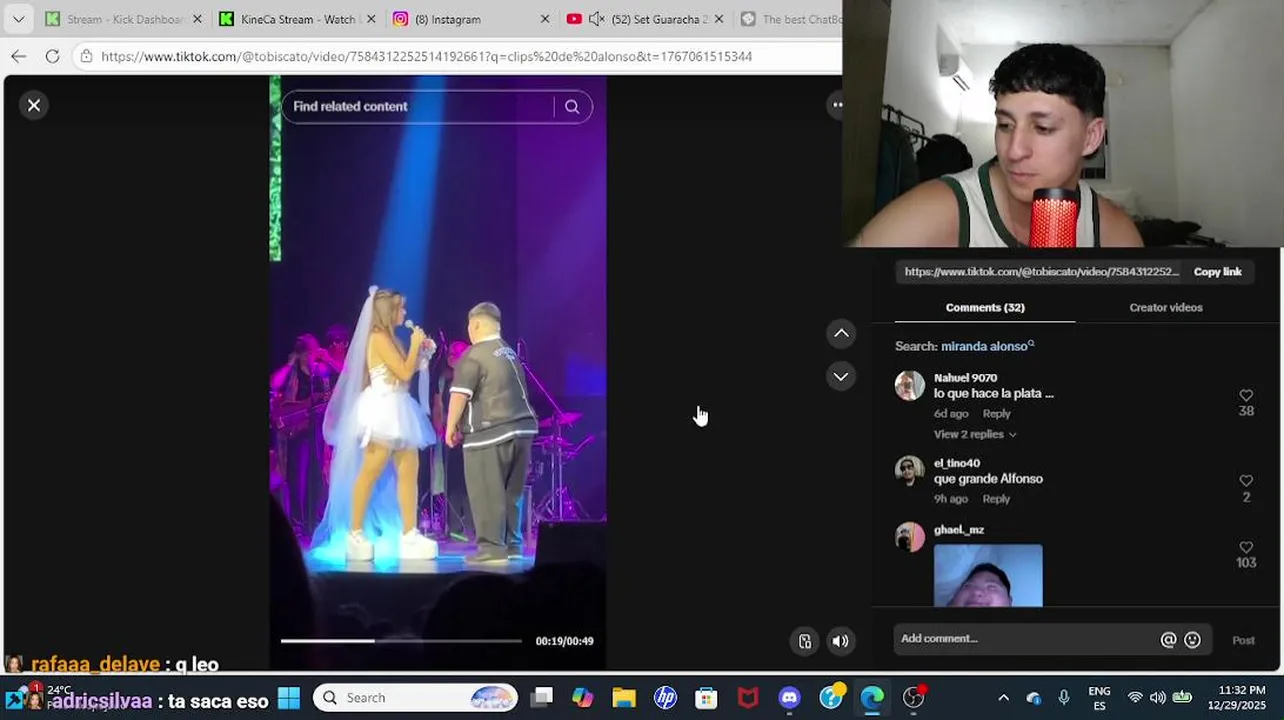Go back in the browser
This screenshot has height=720, width=1284.
19,57
